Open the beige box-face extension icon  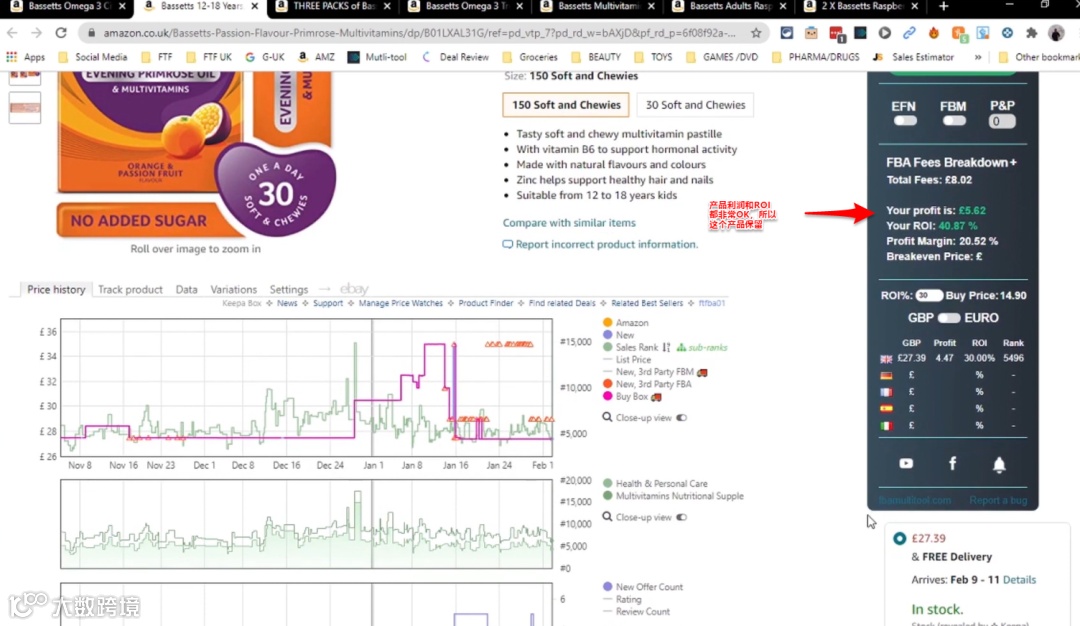click(x=811, y=32)
